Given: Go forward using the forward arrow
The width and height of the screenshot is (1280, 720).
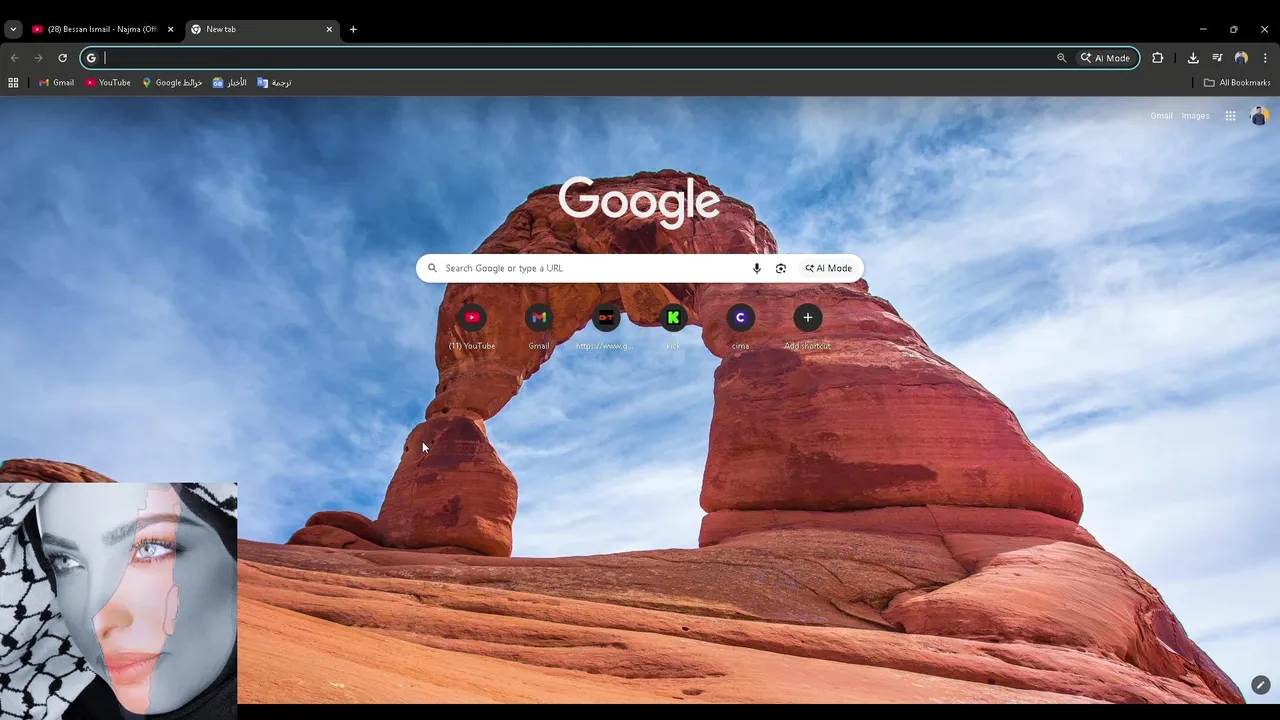Looking at the screenshot, I should point(39,58).
